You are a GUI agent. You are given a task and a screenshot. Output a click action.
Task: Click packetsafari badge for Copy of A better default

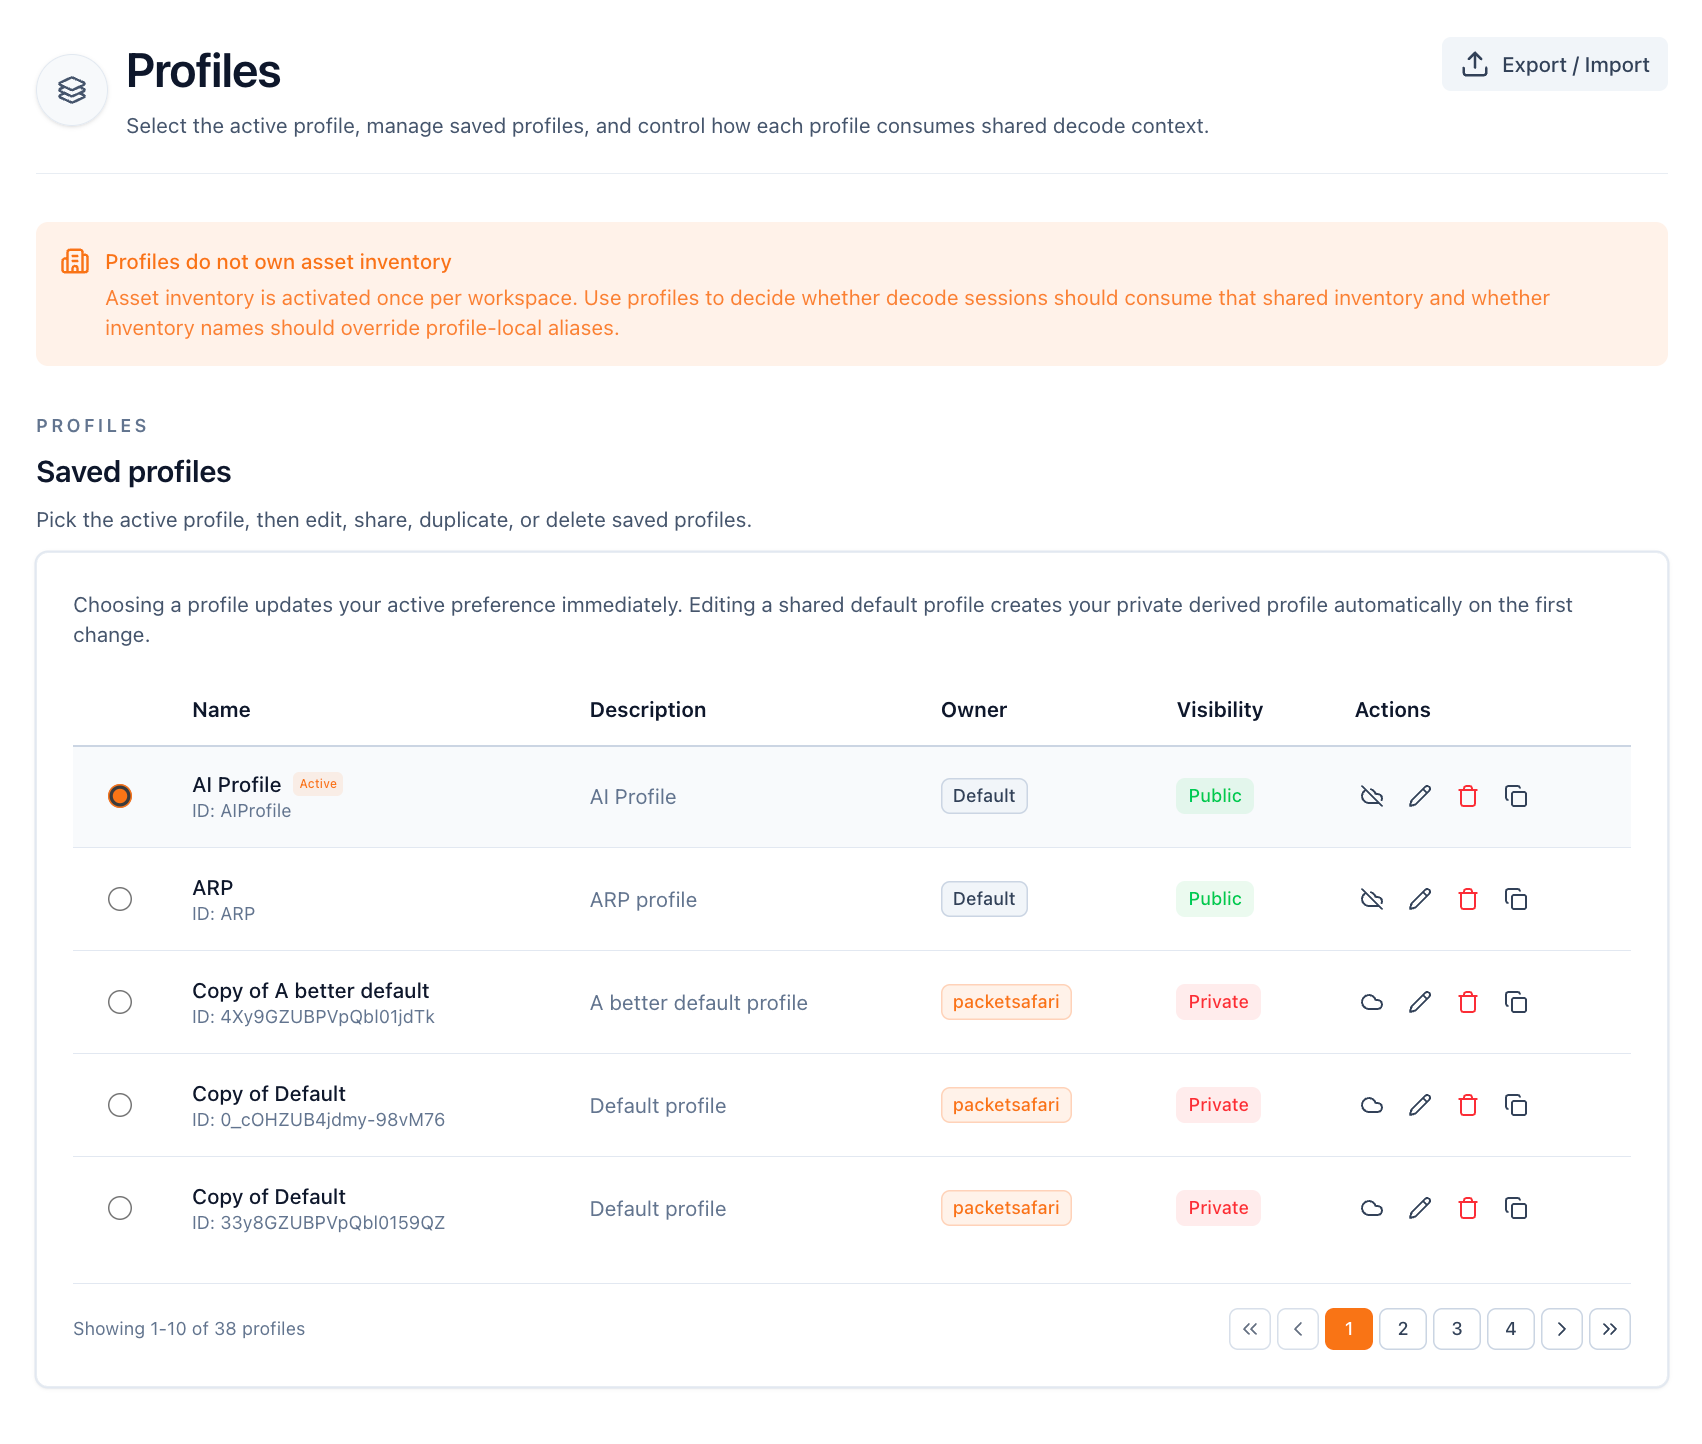point(1006,1002)
